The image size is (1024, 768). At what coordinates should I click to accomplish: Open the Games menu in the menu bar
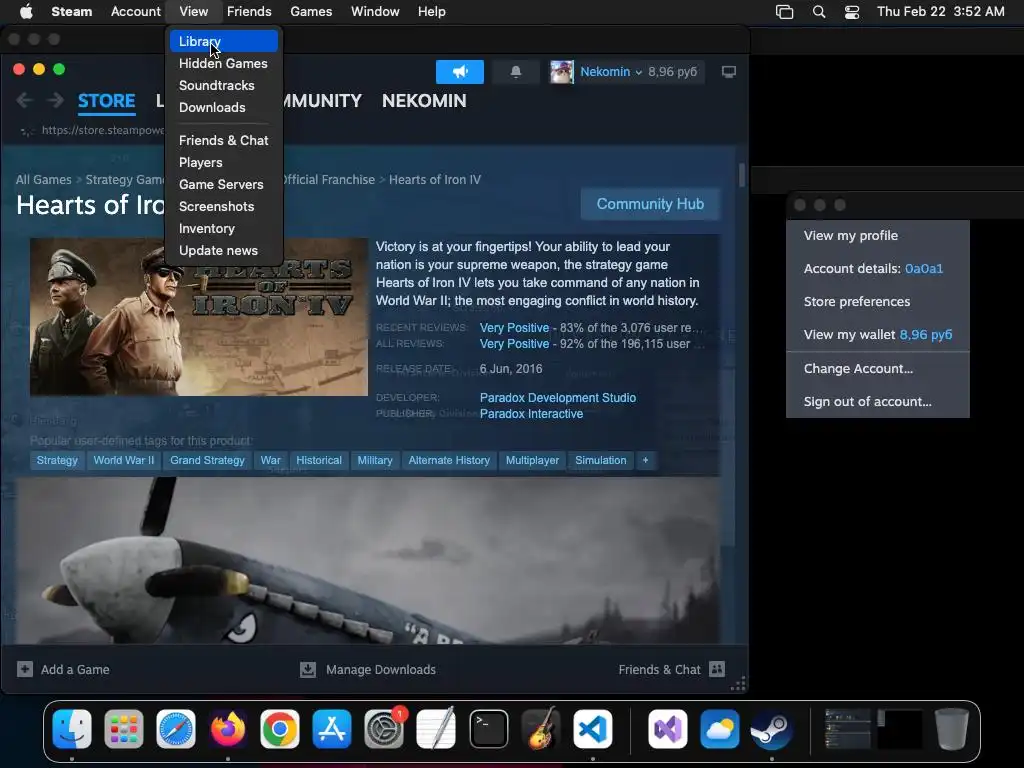tap(311, 12)
